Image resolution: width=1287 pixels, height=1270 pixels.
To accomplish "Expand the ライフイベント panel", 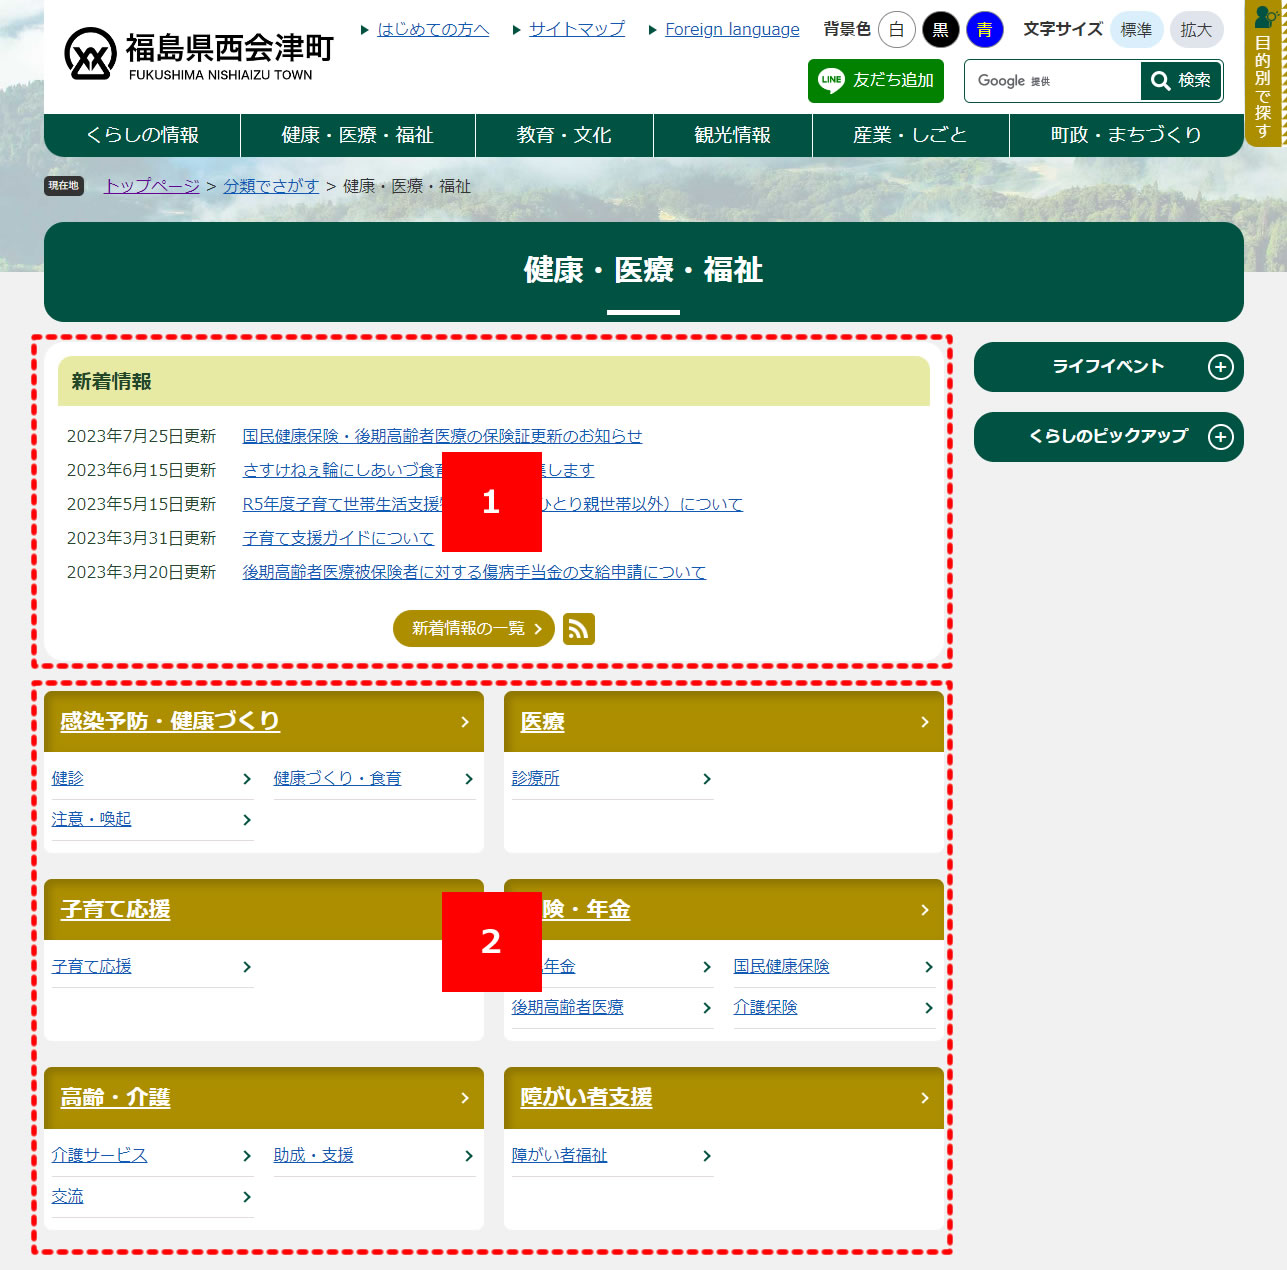I will pyautogui.click(x=1108, y=367).
